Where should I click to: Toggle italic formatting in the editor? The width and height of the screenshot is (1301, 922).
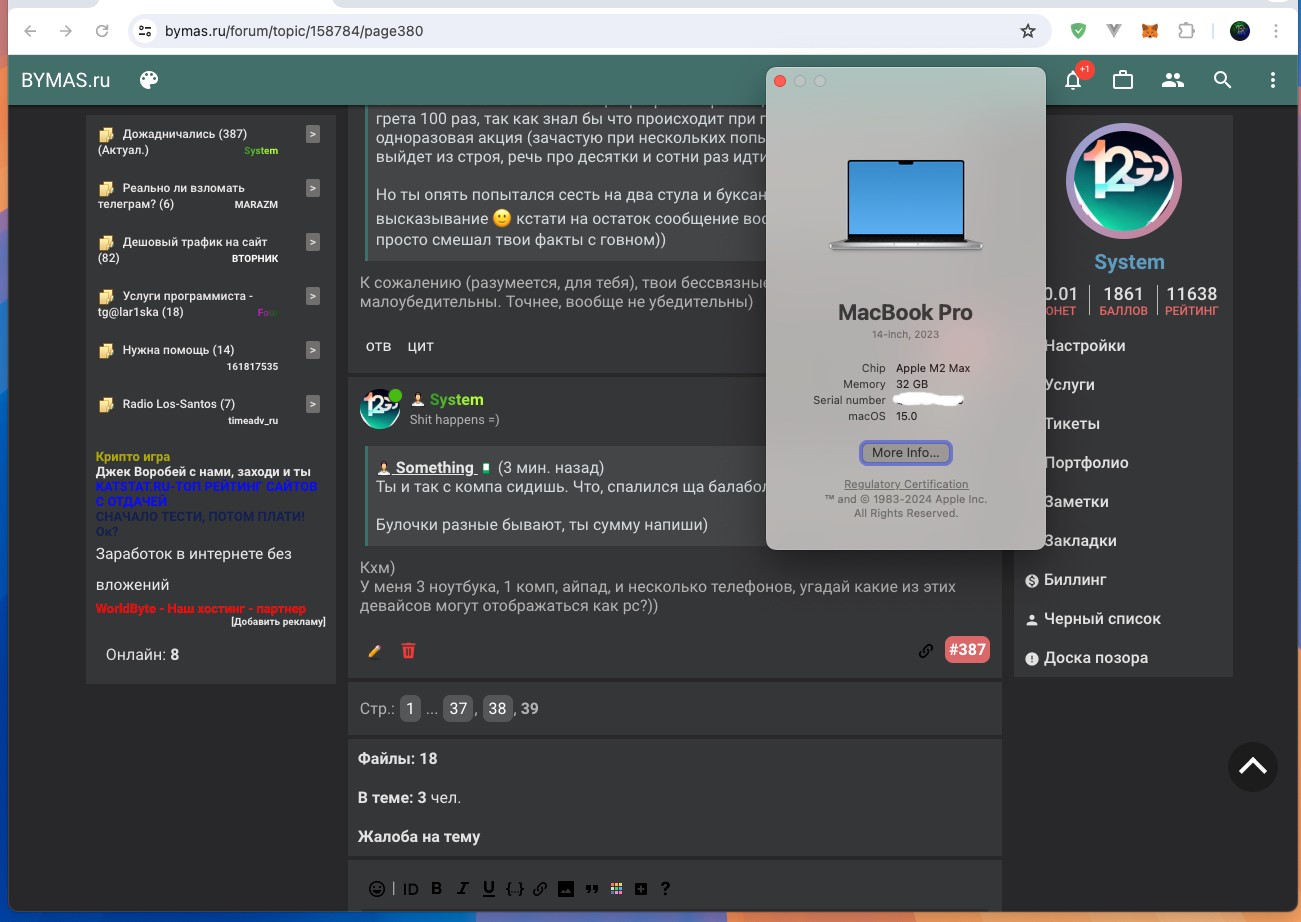pos(462,888)
